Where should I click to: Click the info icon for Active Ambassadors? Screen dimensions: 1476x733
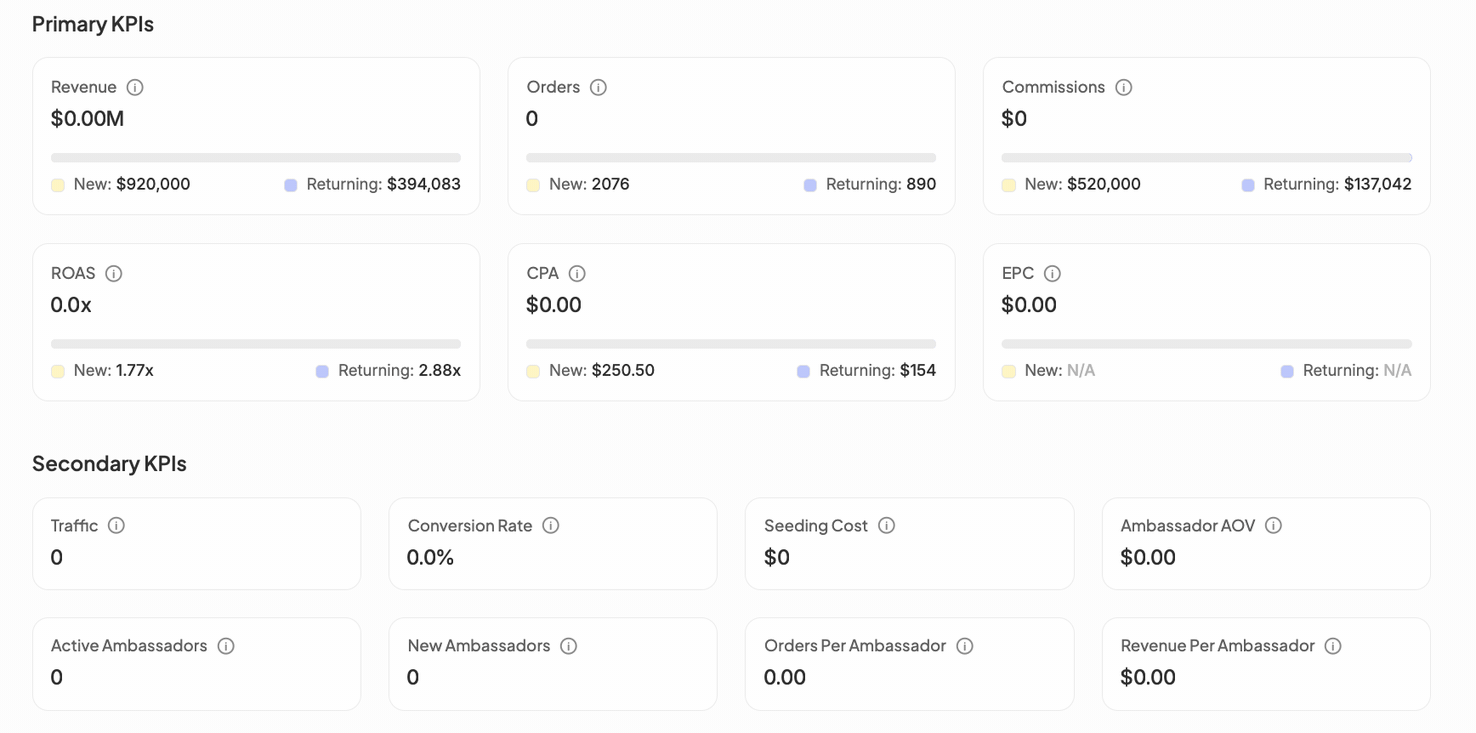(x=226, y=646)
